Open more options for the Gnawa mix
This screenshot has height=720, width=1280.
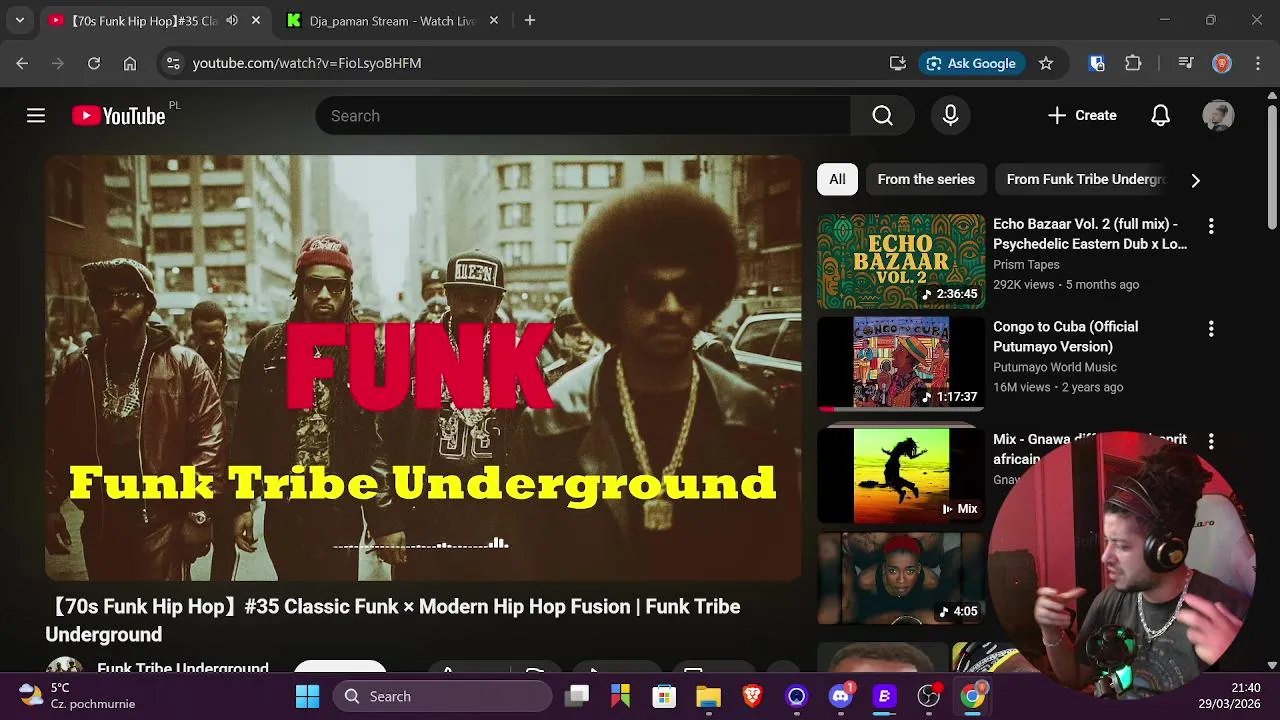pyautogui.click(x=1211, y=441)
